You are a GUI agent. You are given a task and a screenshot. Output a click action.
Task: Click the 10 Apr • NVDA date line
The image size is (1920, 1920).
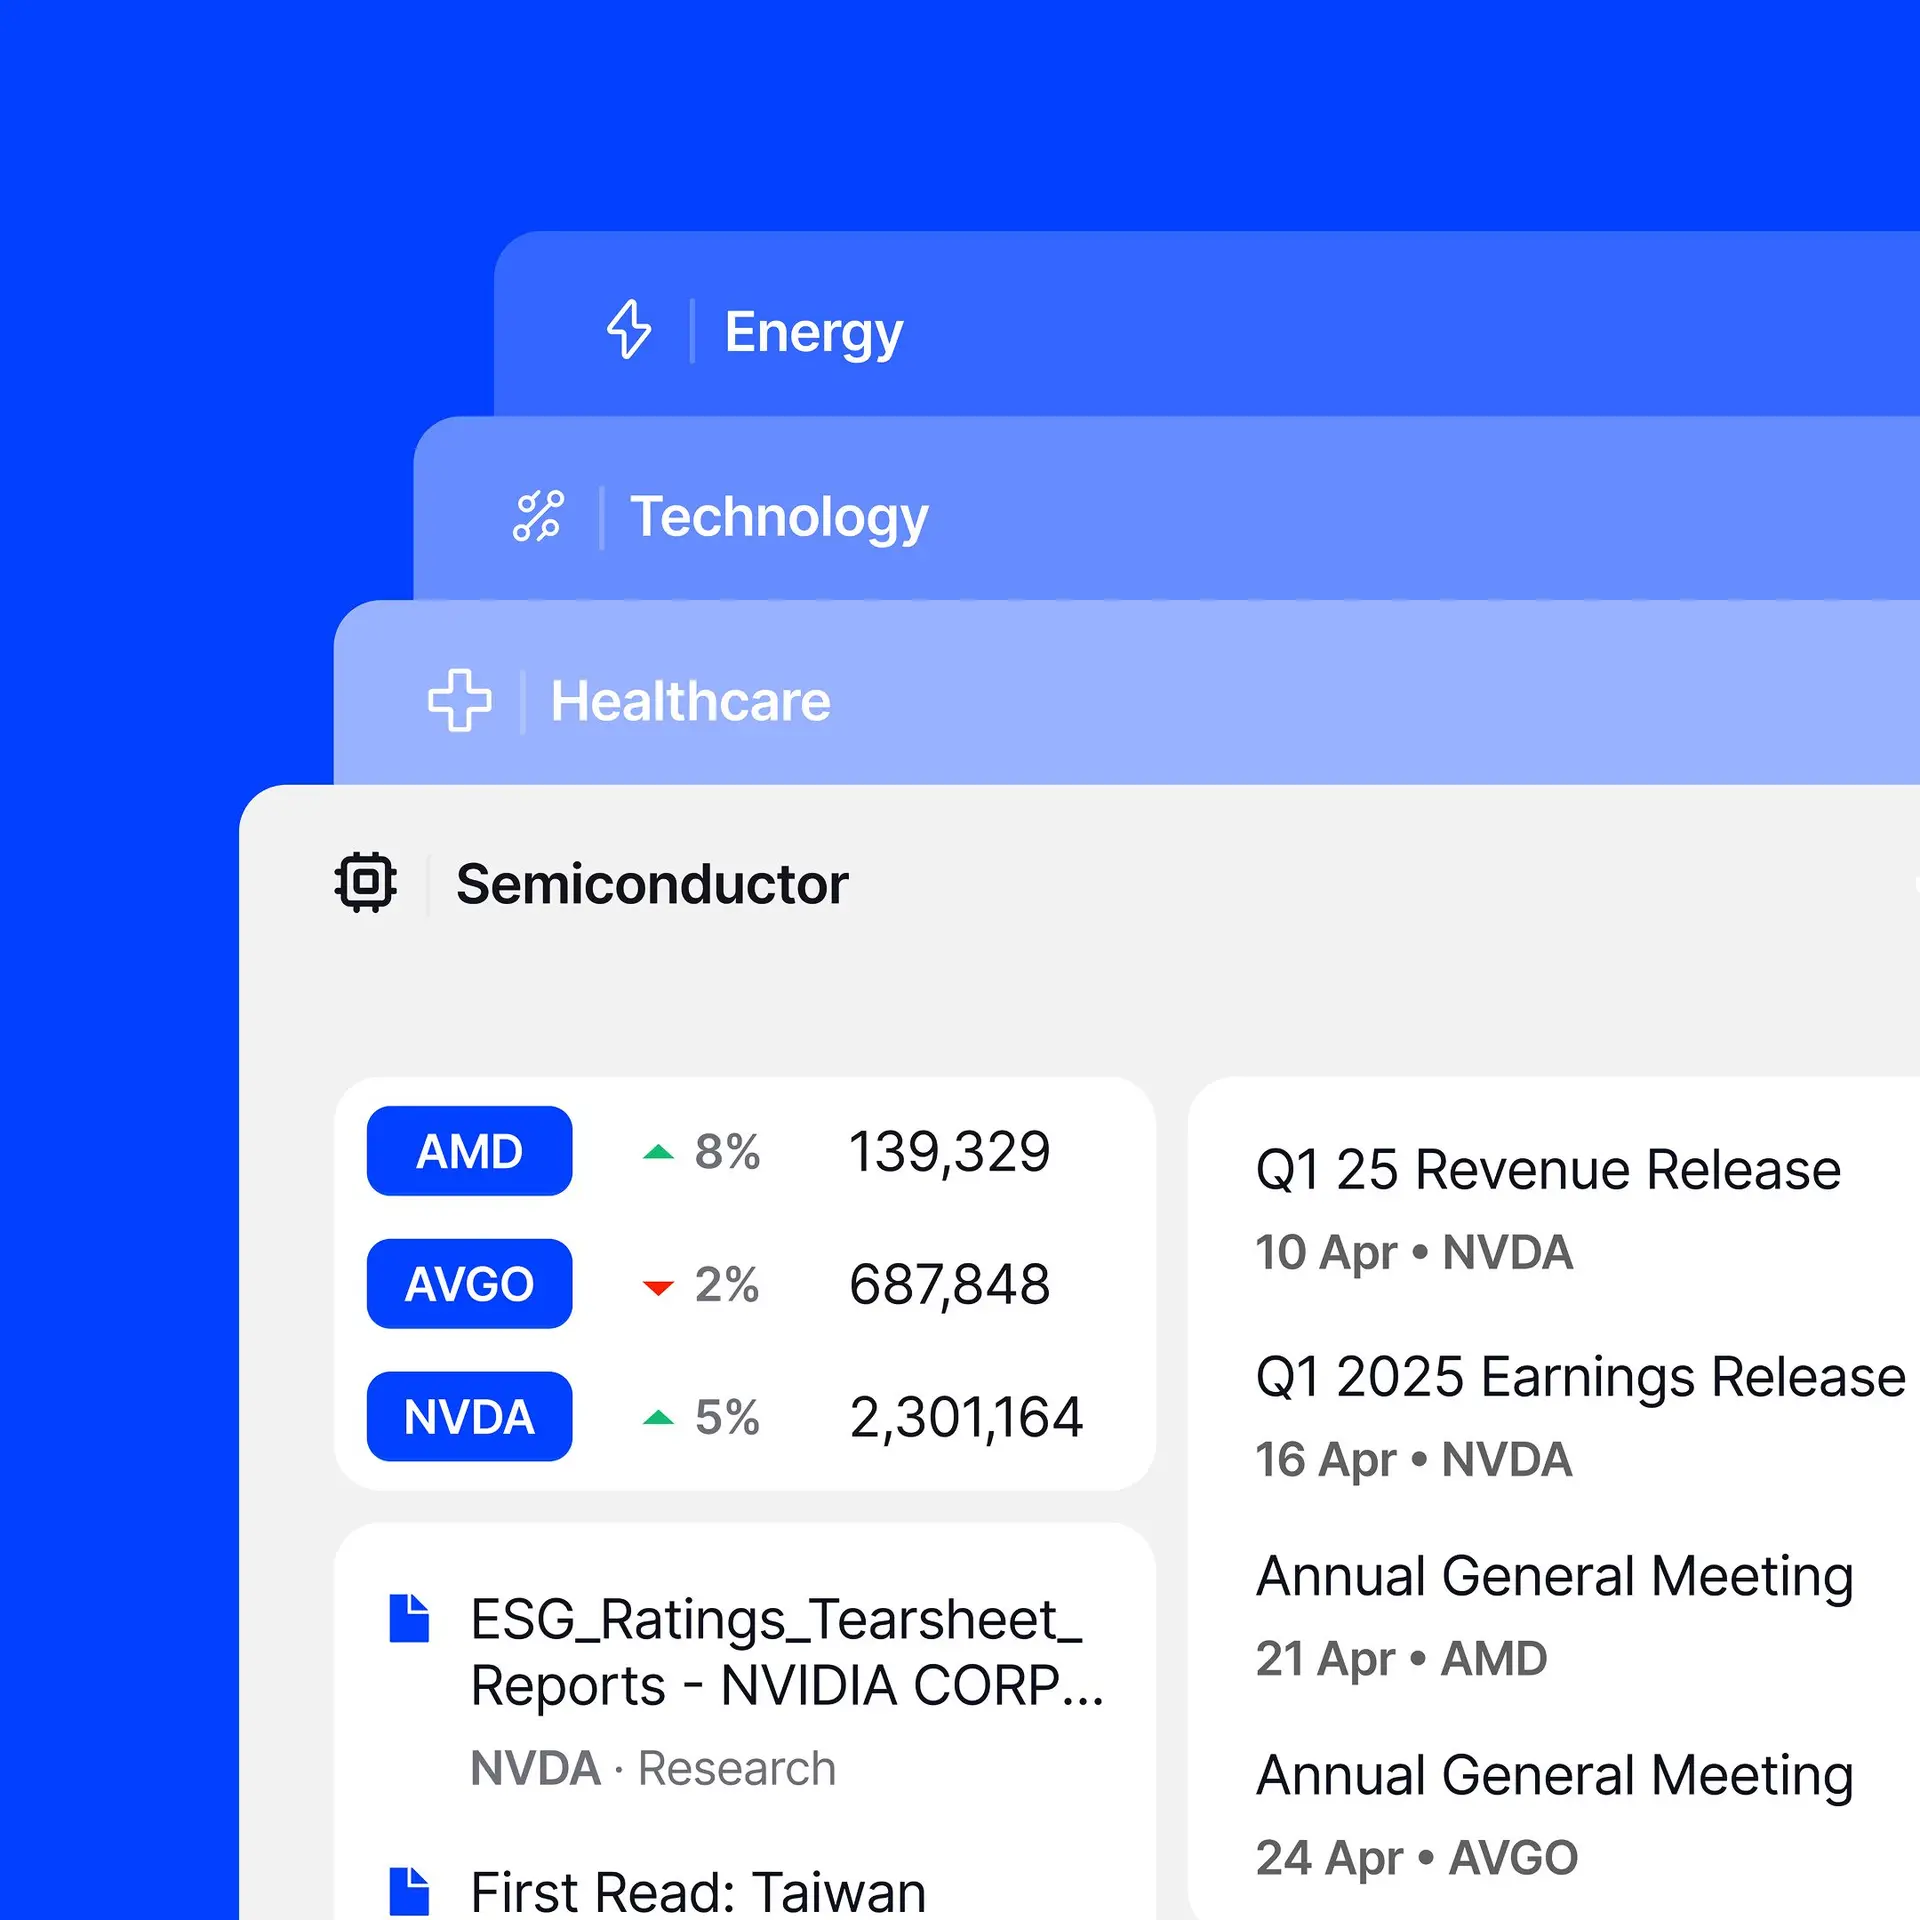pyautogui.click(x=1414, y=1253)
